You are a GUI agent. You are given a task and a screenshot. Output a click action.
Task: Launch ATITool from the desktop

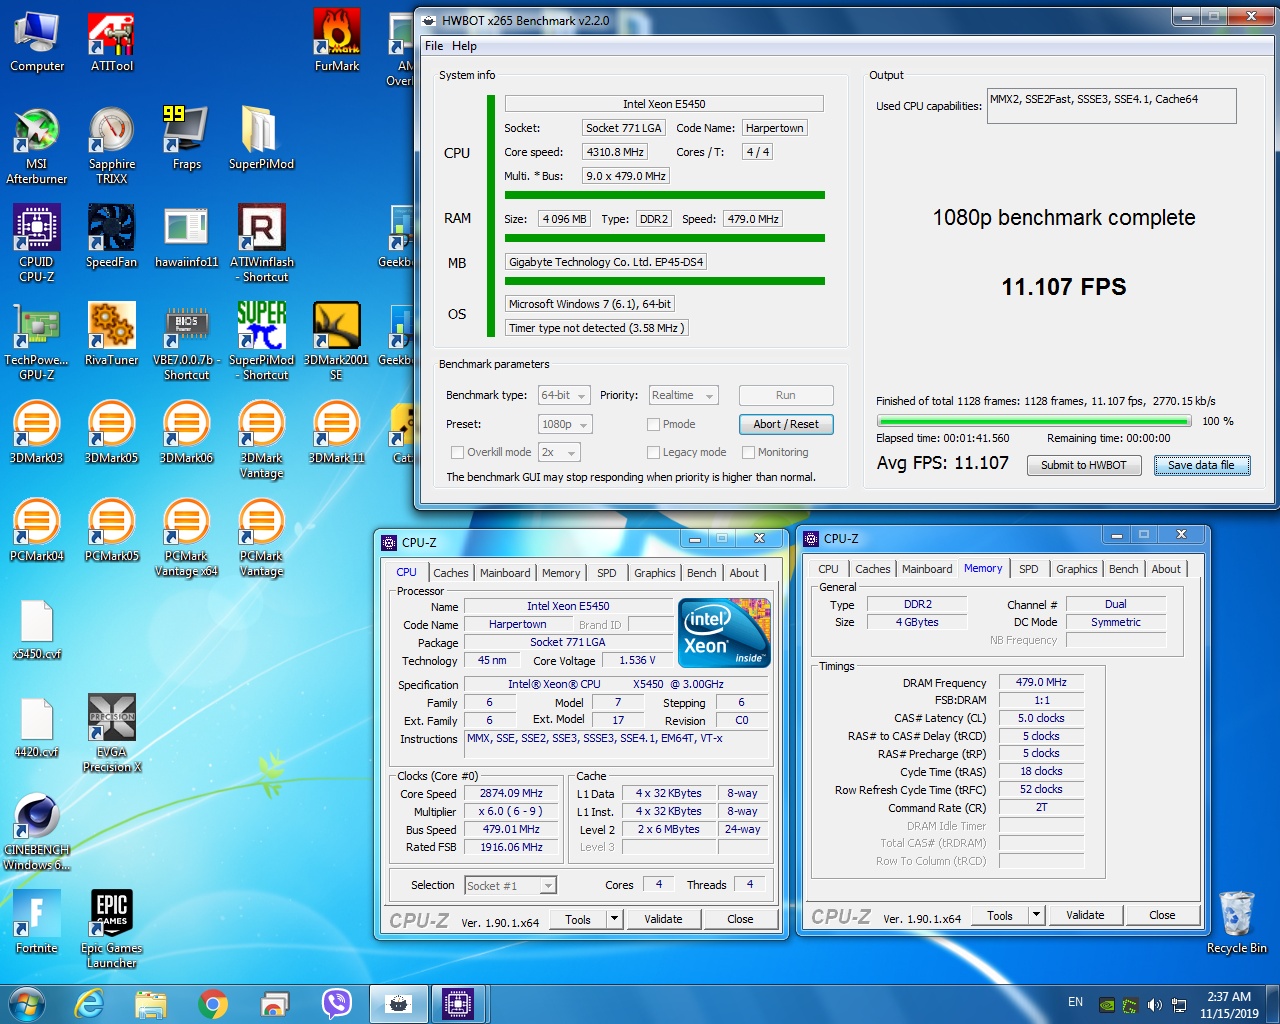[x=111, y=42]
